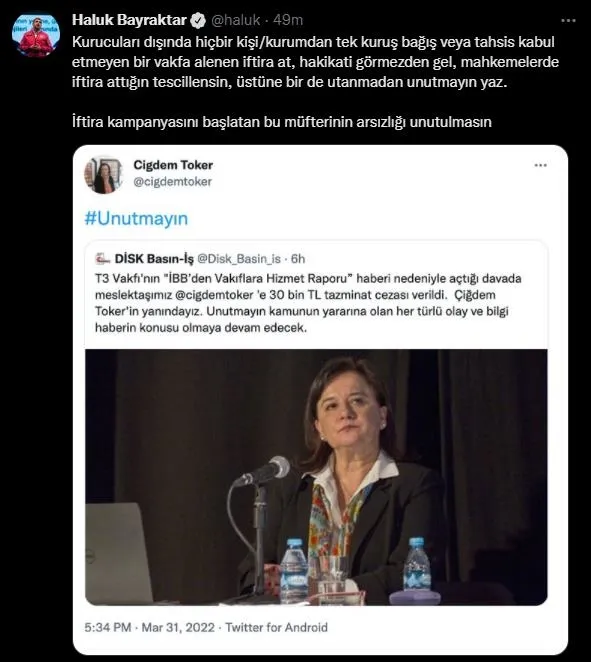This screenshot has width=591, height=662.
Task: Visit the @haluk handle
Action: (x=235, y=20)
